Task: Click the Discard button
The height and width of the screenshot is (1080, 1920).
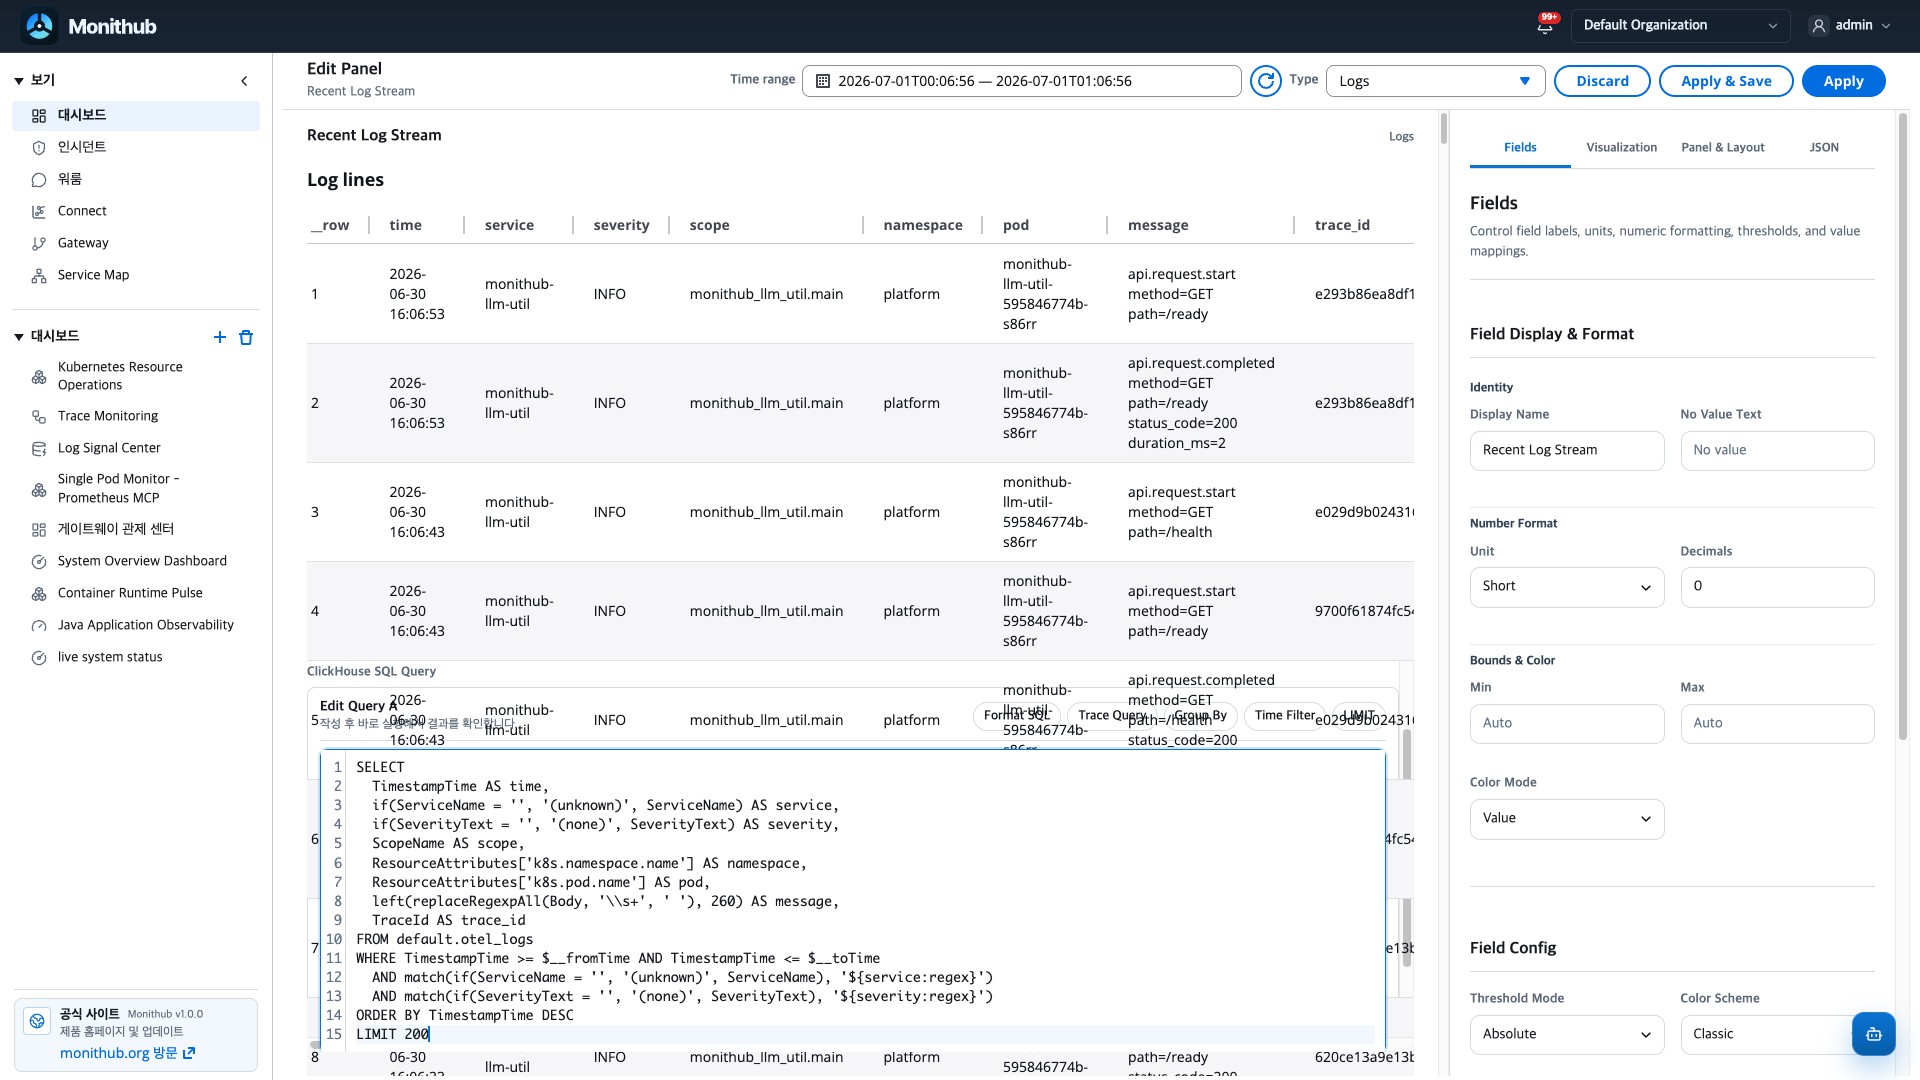Action: click(1602, 81)
